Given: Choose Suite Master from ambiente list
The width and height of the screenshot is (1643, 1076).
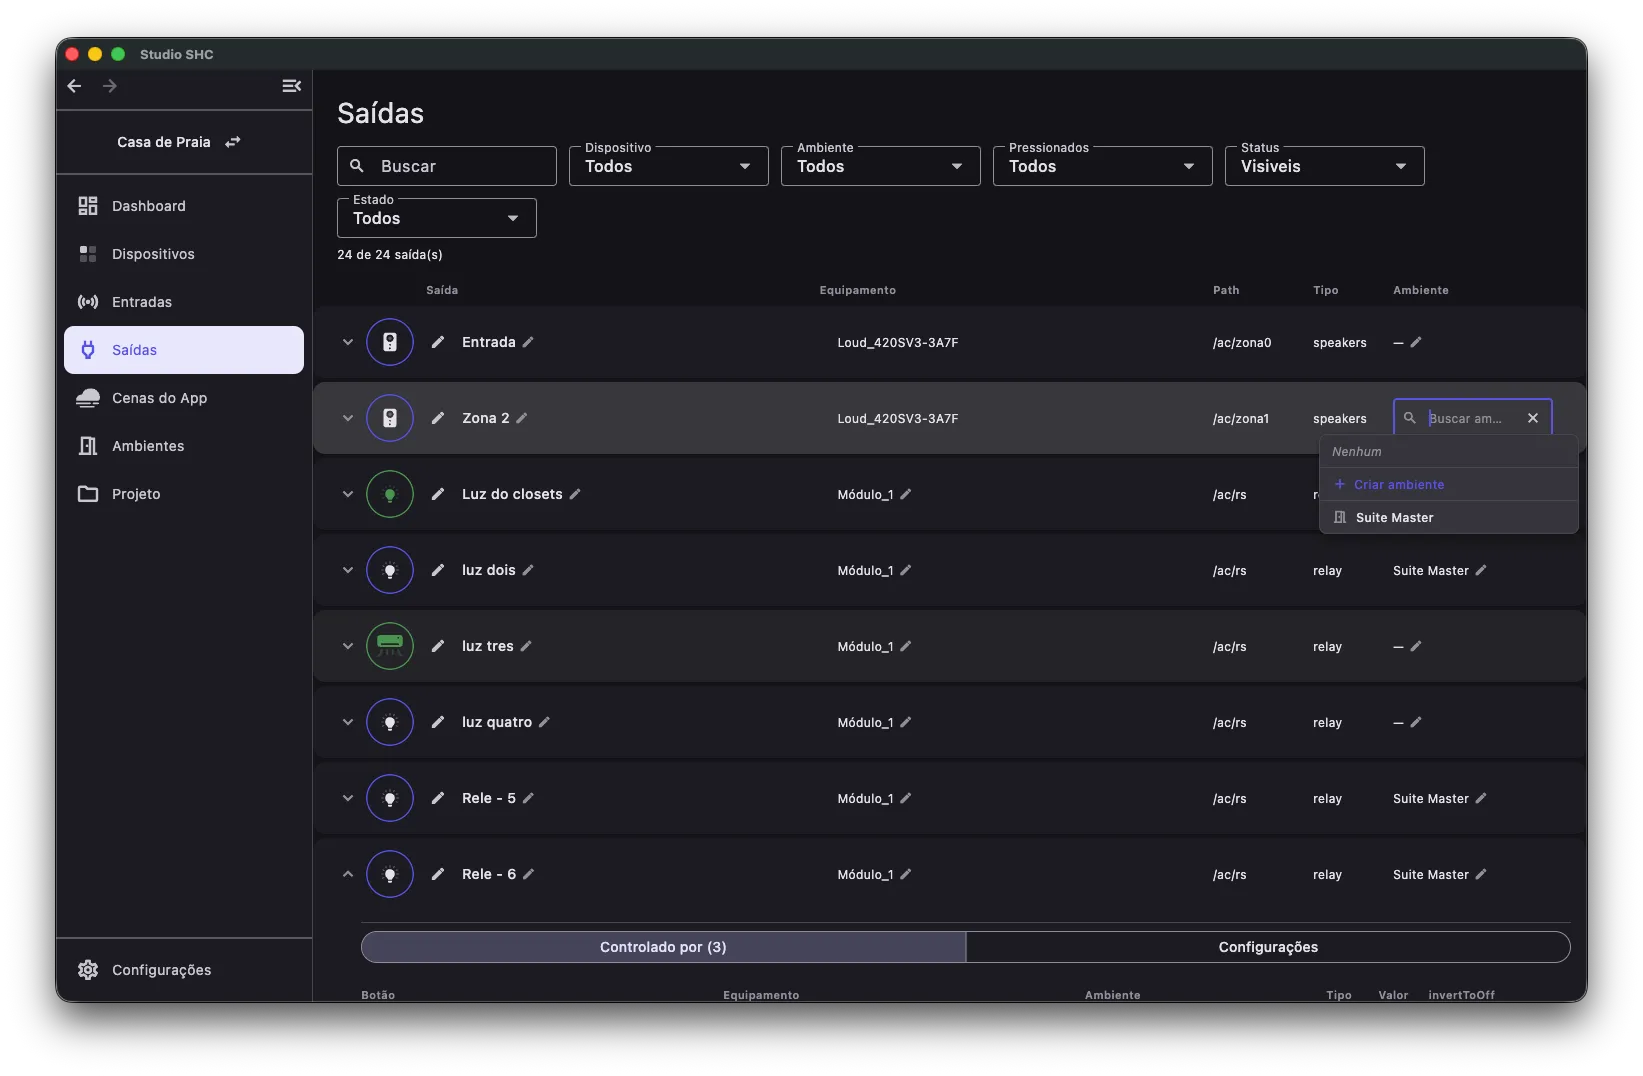Looking at the screenshot, I should tap(1449, 517).
